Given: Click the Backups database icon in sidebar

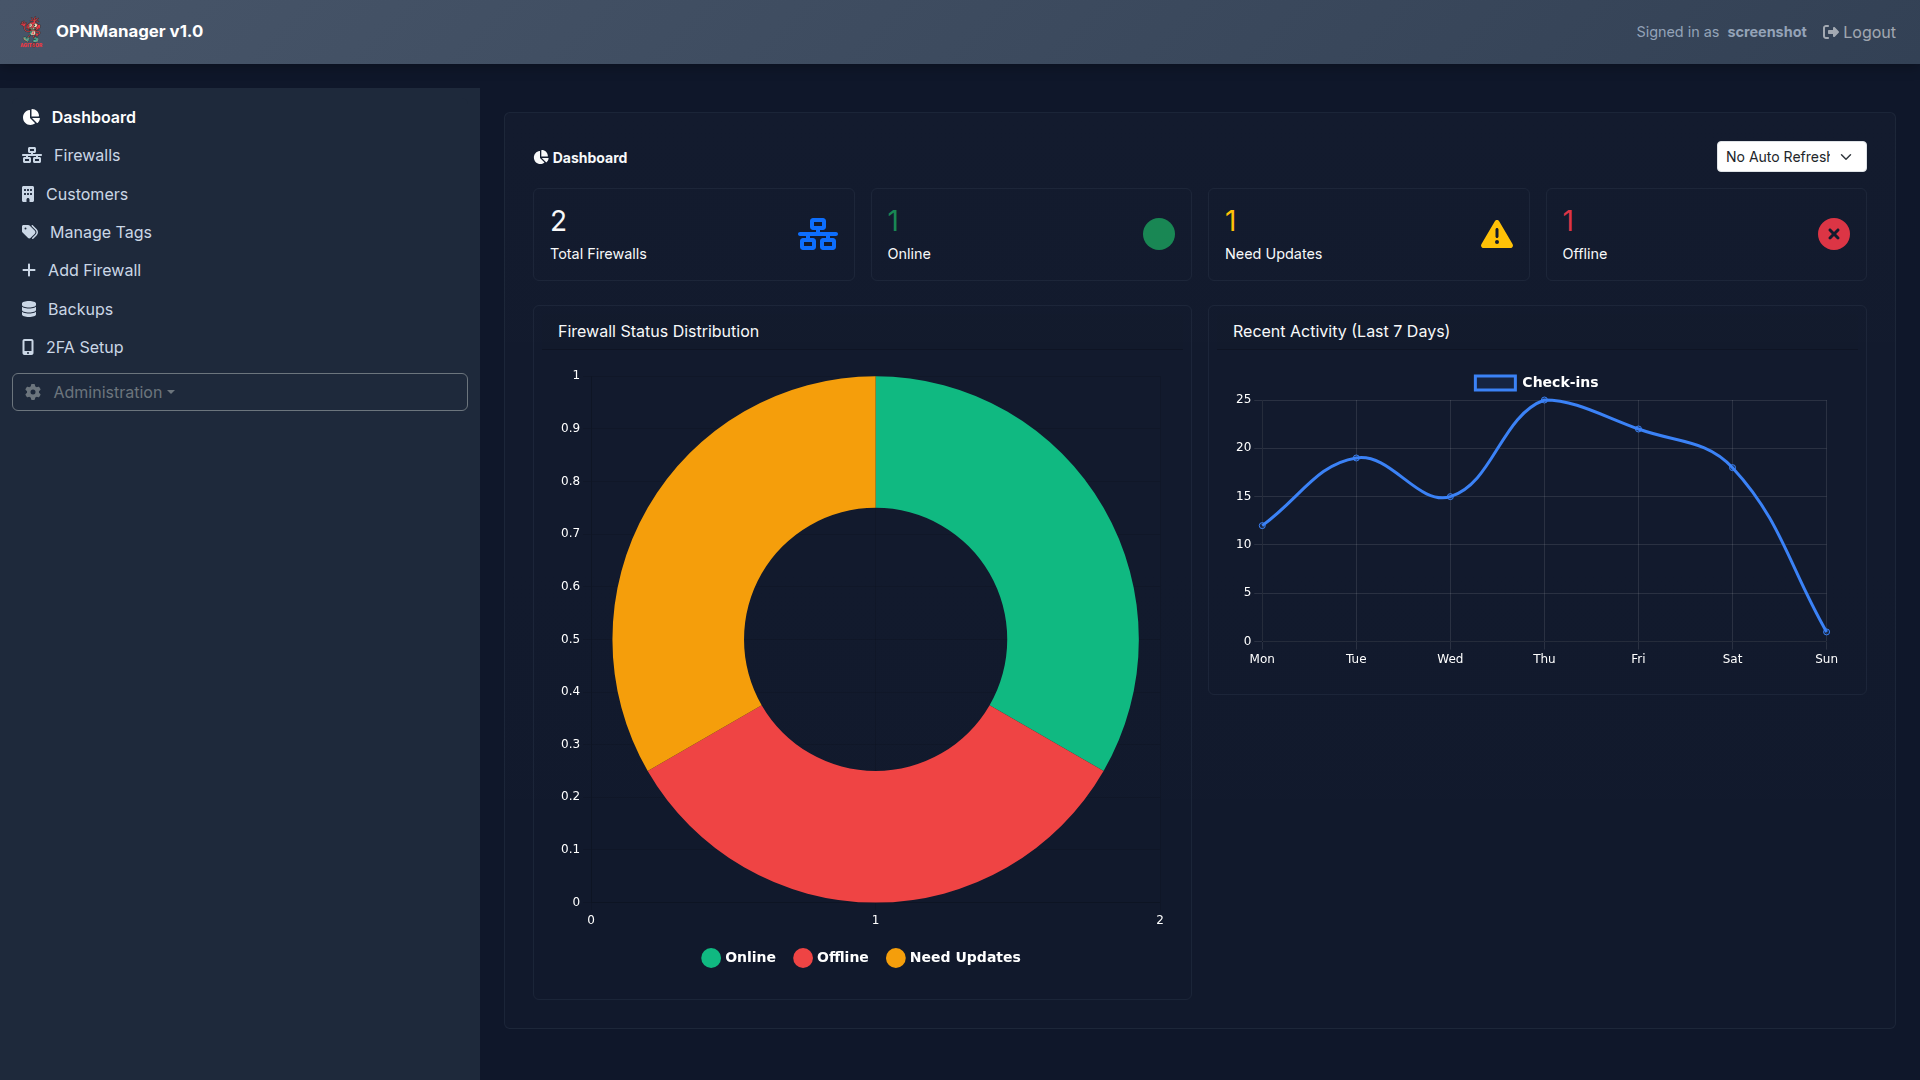Looking at the screenshot, I should point(29,309).
